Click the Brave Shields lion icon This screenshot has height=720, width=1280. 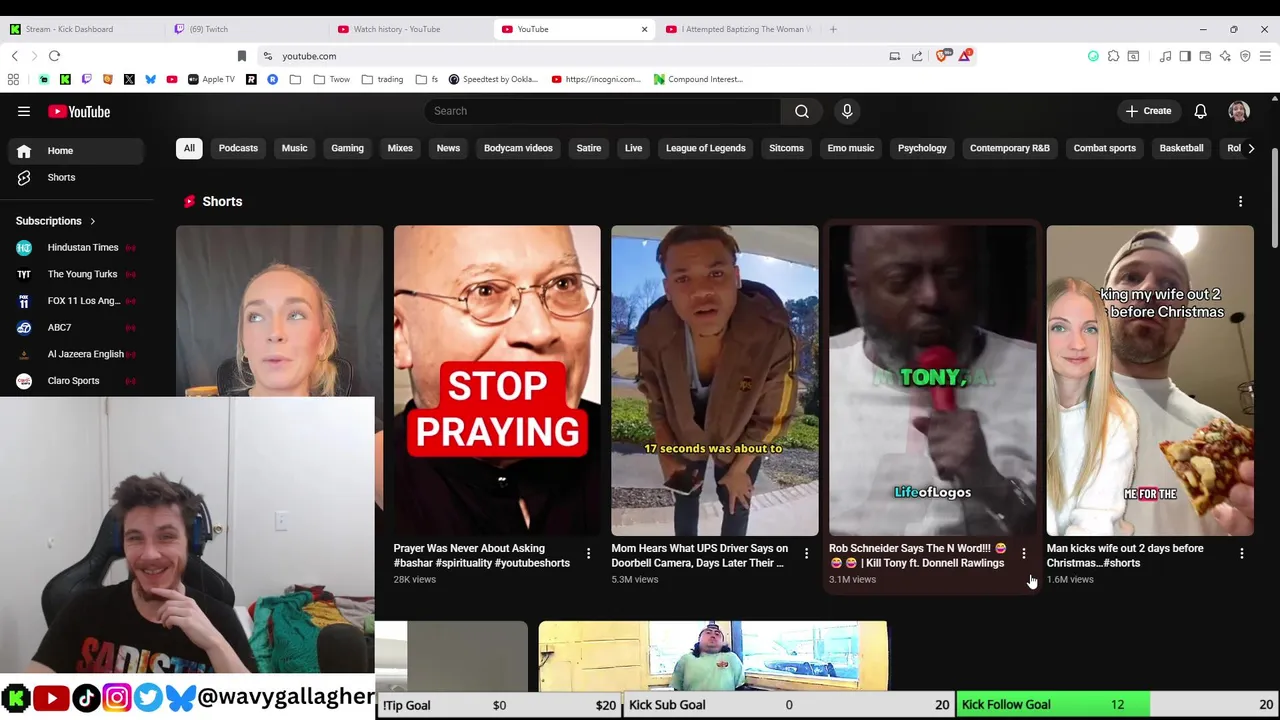(941, 56)
